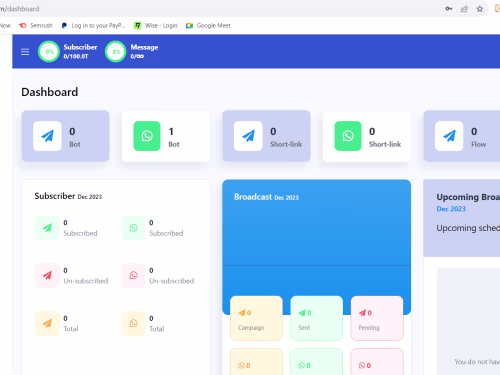Click the browser bookmark star icon
This screenshot has width=500, height=375.
(x=480, y=9)
